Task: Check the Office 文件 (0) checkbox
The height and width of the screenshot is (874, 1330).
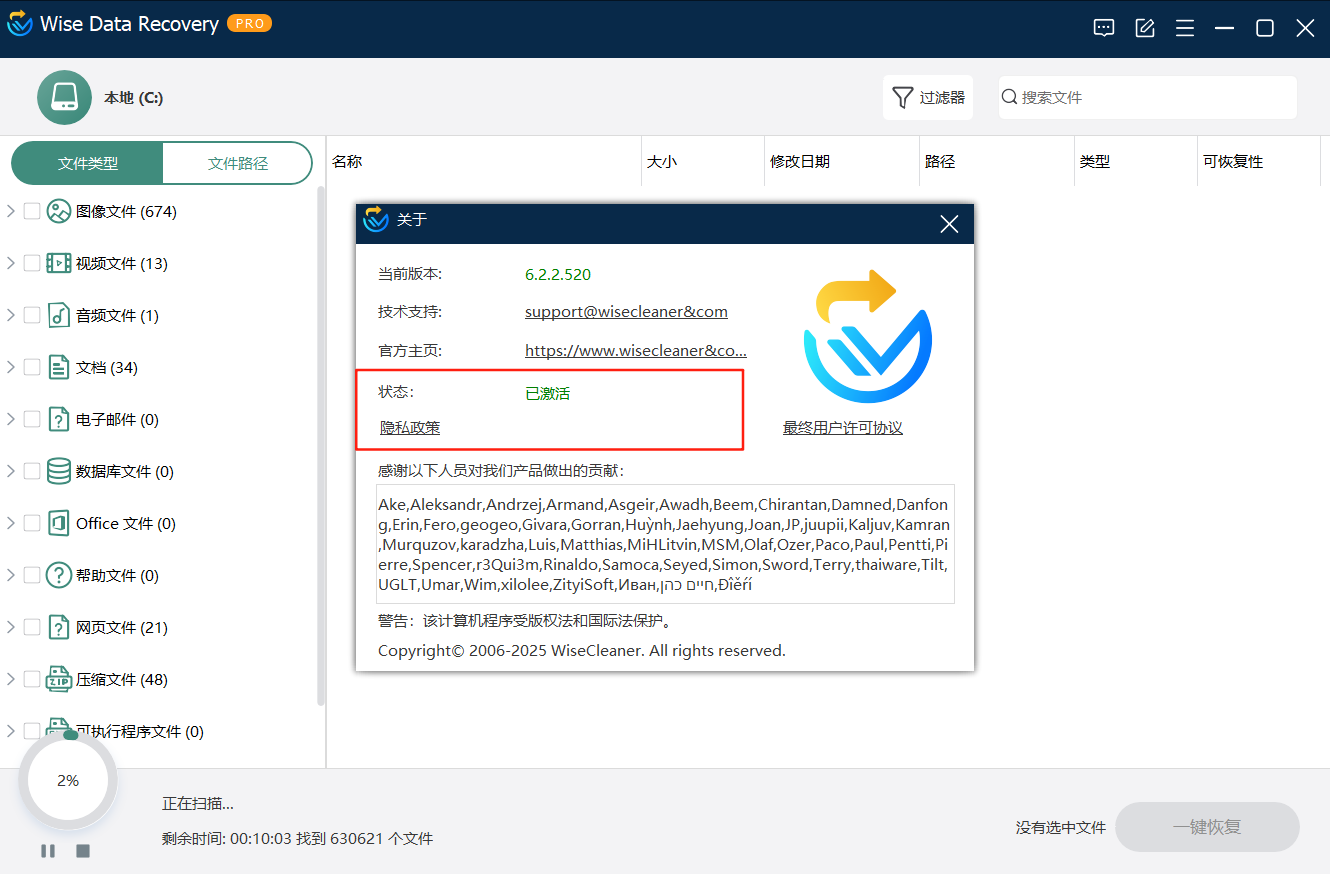Action: [x=32, y=523]
